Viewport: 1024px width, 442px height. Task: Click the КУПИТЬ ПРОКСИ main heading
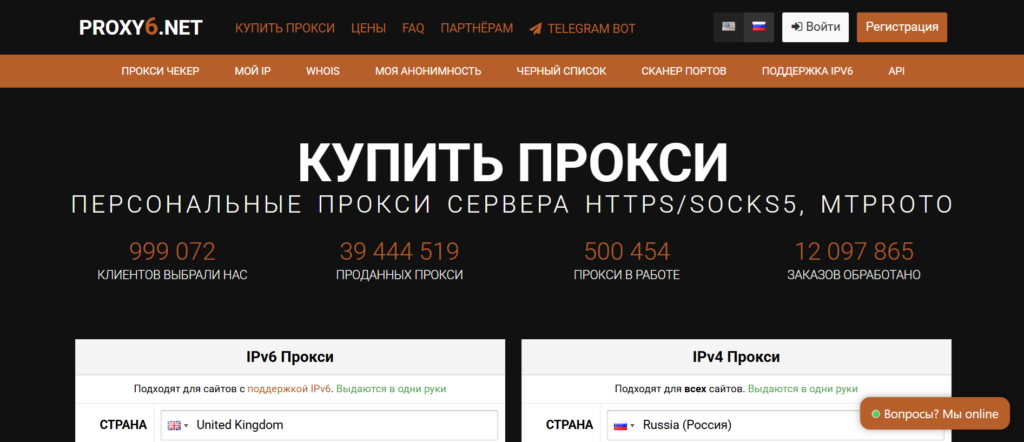[513, 163]
